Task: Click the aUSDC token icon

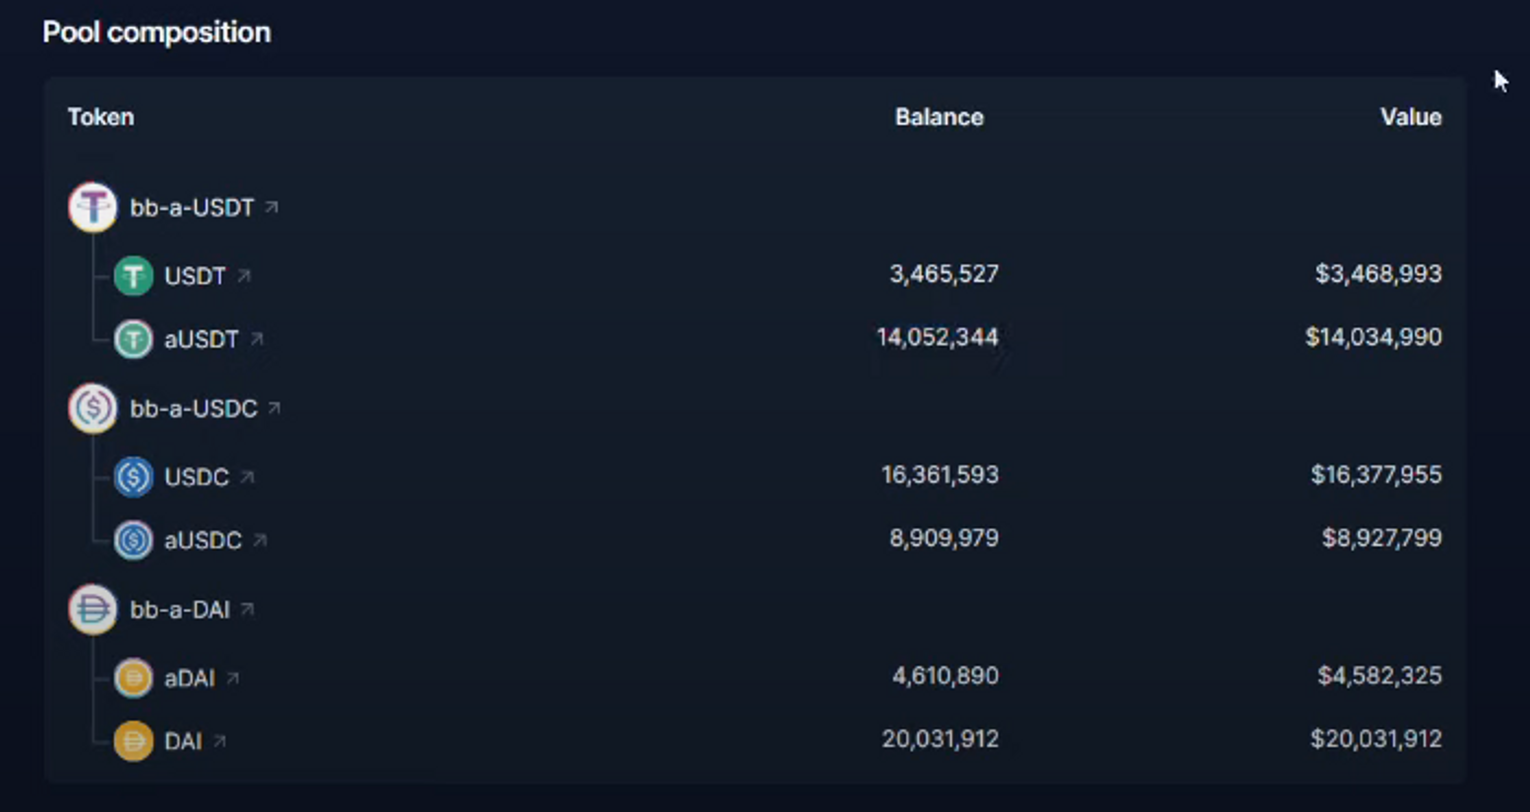Action: tap(133, 541)
